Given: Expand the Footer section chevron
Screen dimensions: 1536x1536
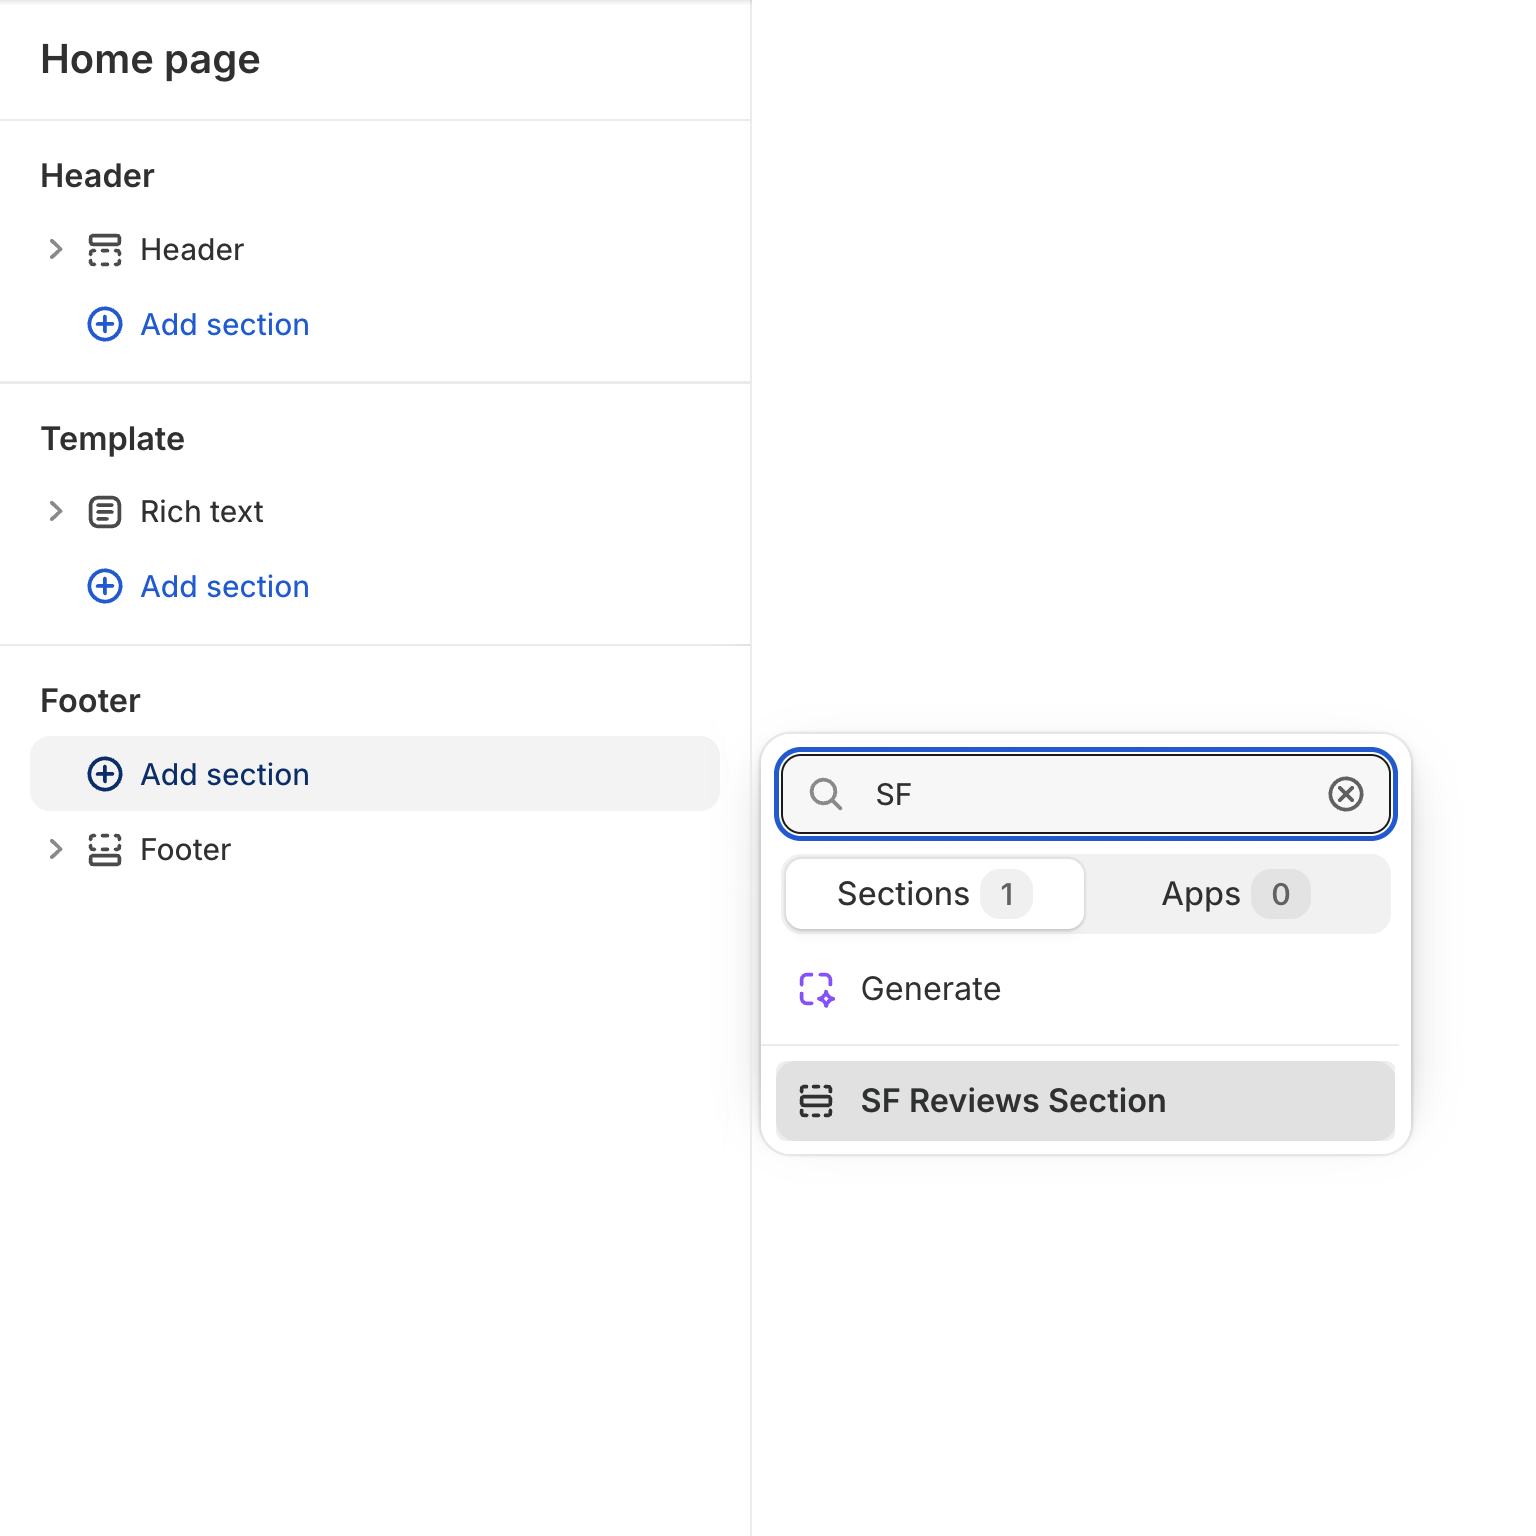Looking at the screenshot, I should [56, 850].
